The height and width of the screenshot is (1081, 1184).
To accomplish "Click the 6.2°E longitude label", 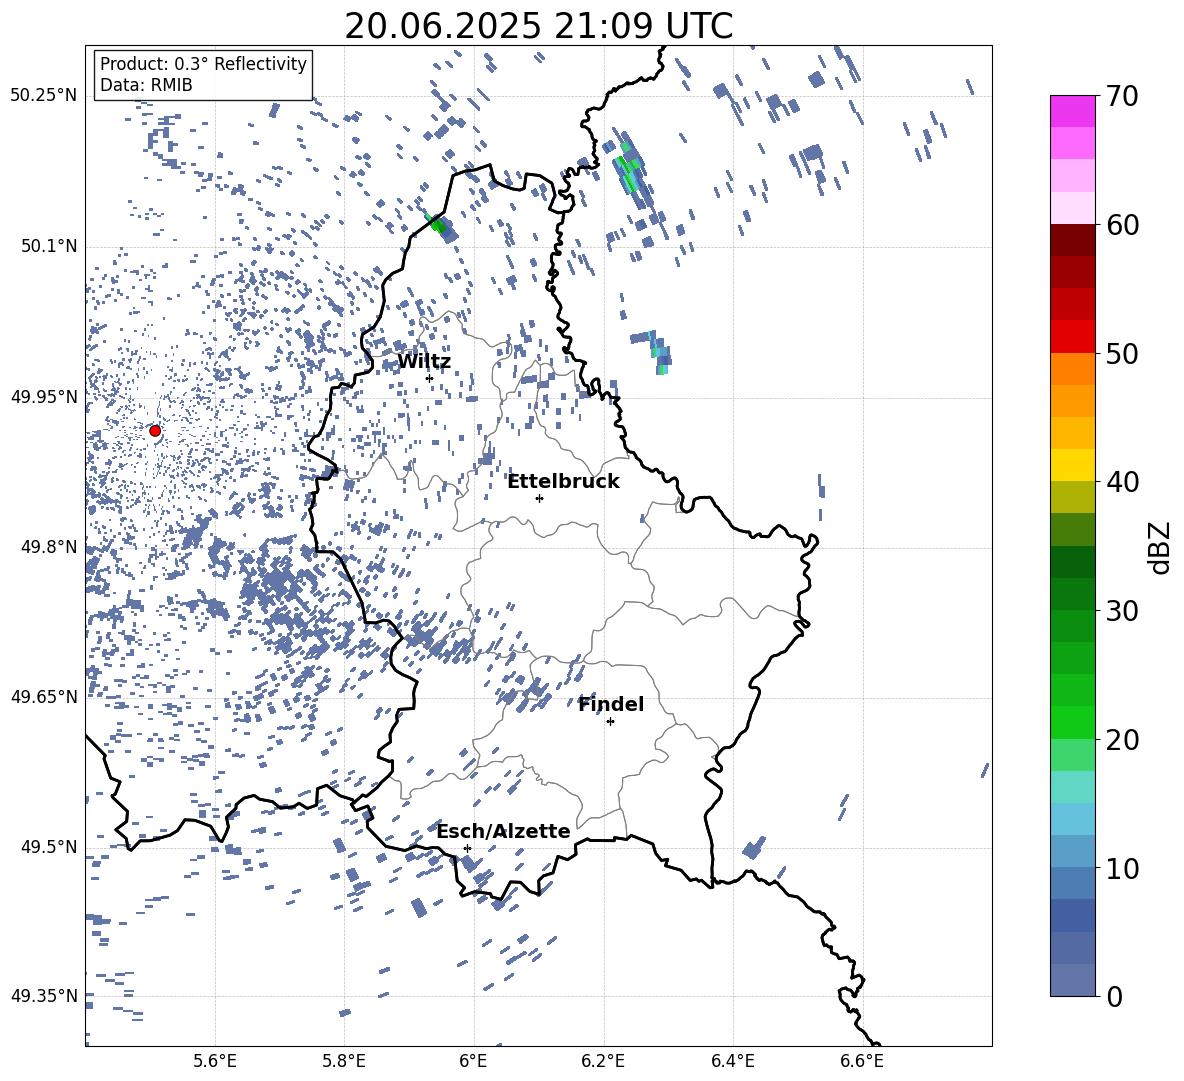I will 603,1061.
